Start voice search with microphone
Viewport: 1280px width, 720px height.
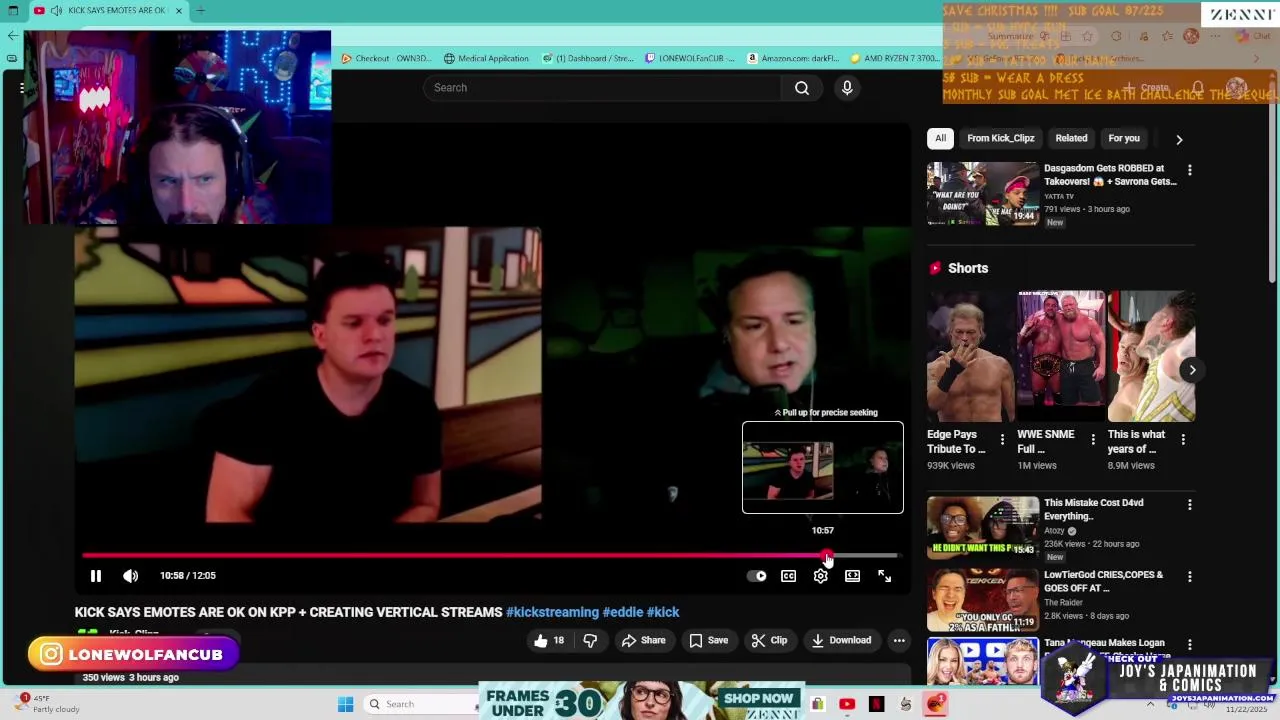click(x=847, y=88)
